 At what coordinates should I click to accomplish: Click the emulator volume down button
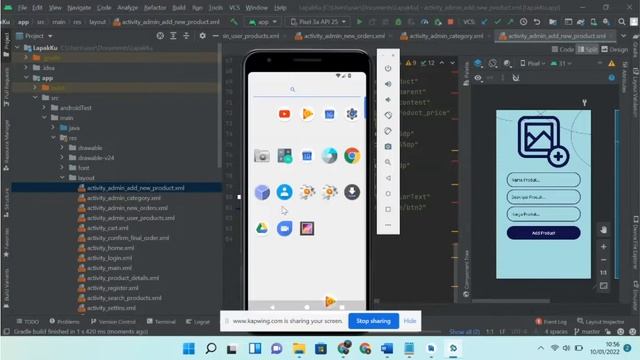coord(388,100)
